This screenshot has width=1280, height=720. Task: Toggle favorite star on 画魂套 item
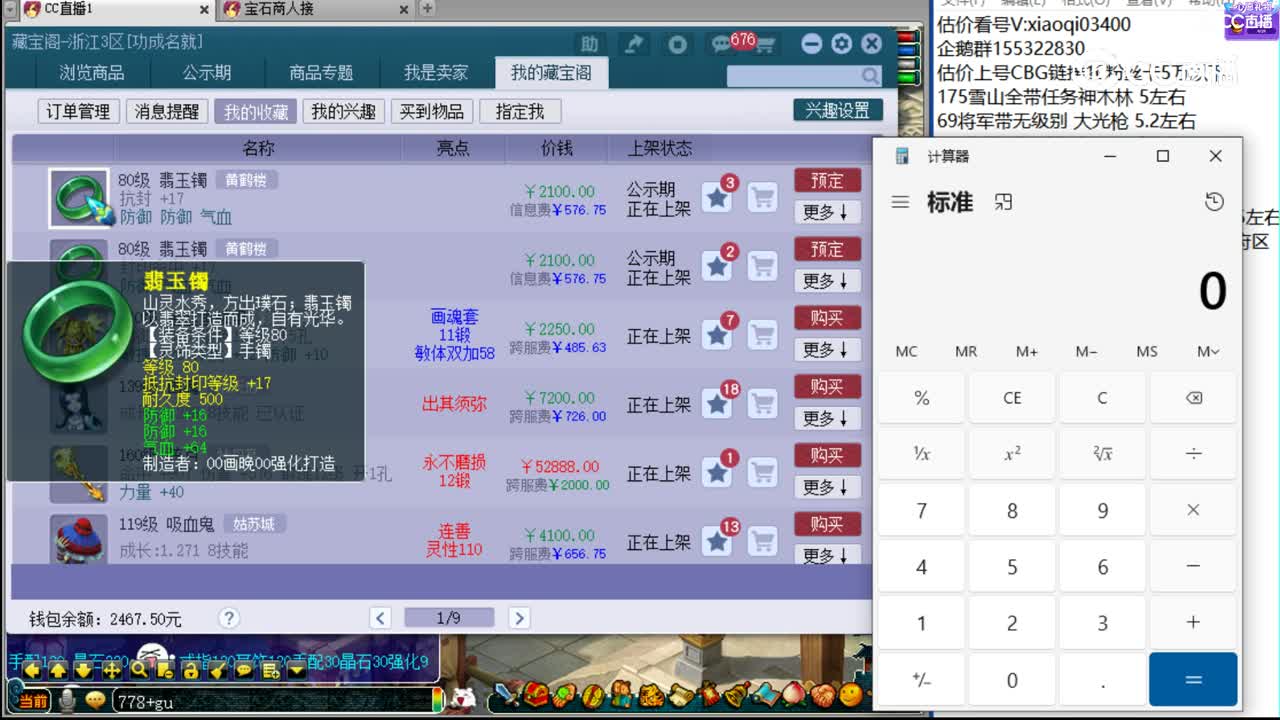coord(717,335)
